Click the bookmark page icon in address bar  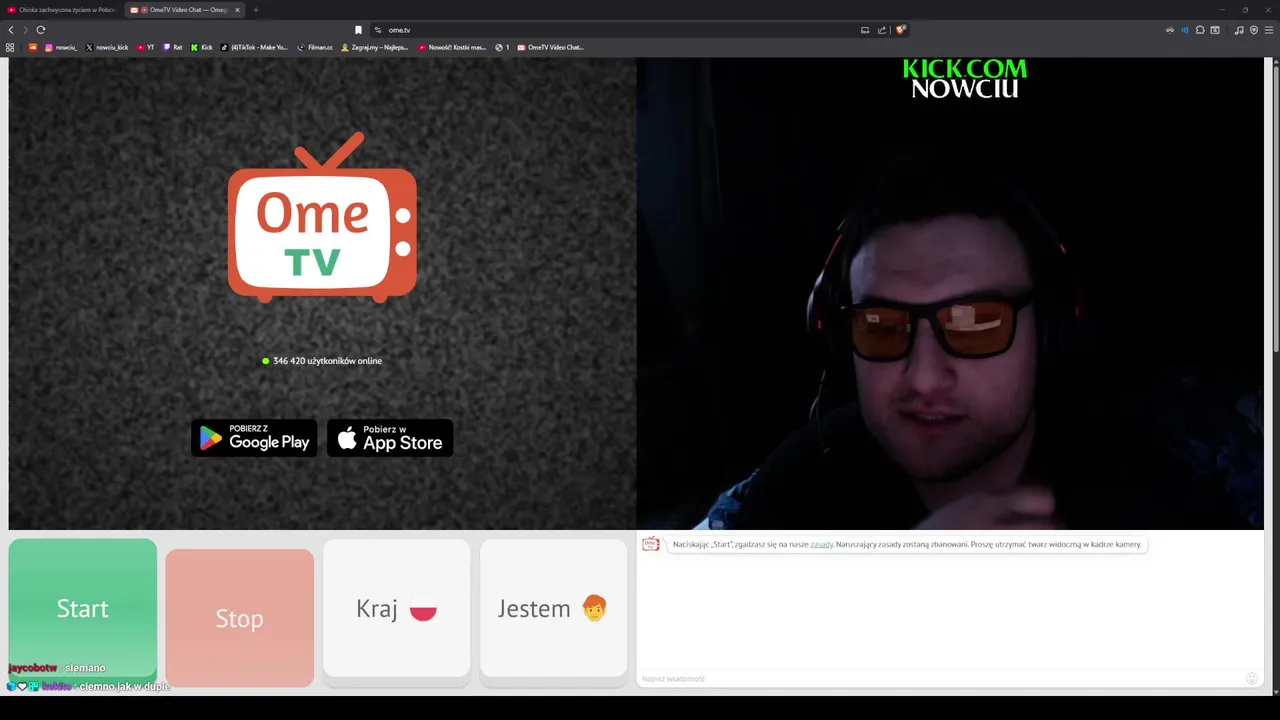[x=358, y=30]
